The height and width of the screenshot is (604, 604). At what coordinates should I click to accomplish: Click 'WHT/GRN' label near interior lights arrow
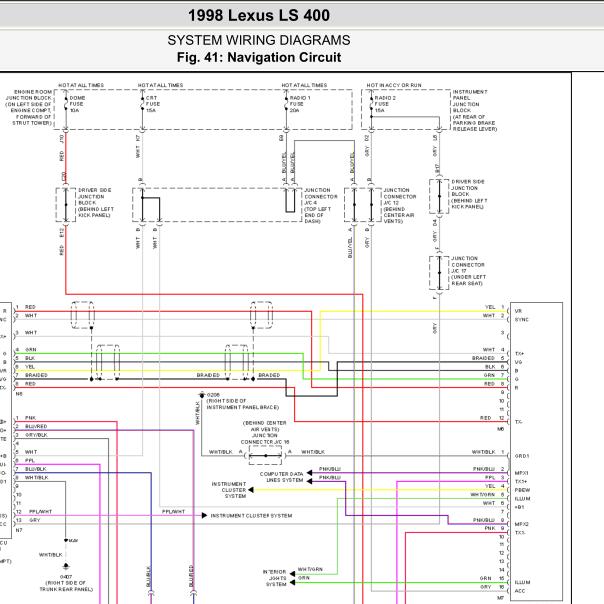[x=310, y=569]
